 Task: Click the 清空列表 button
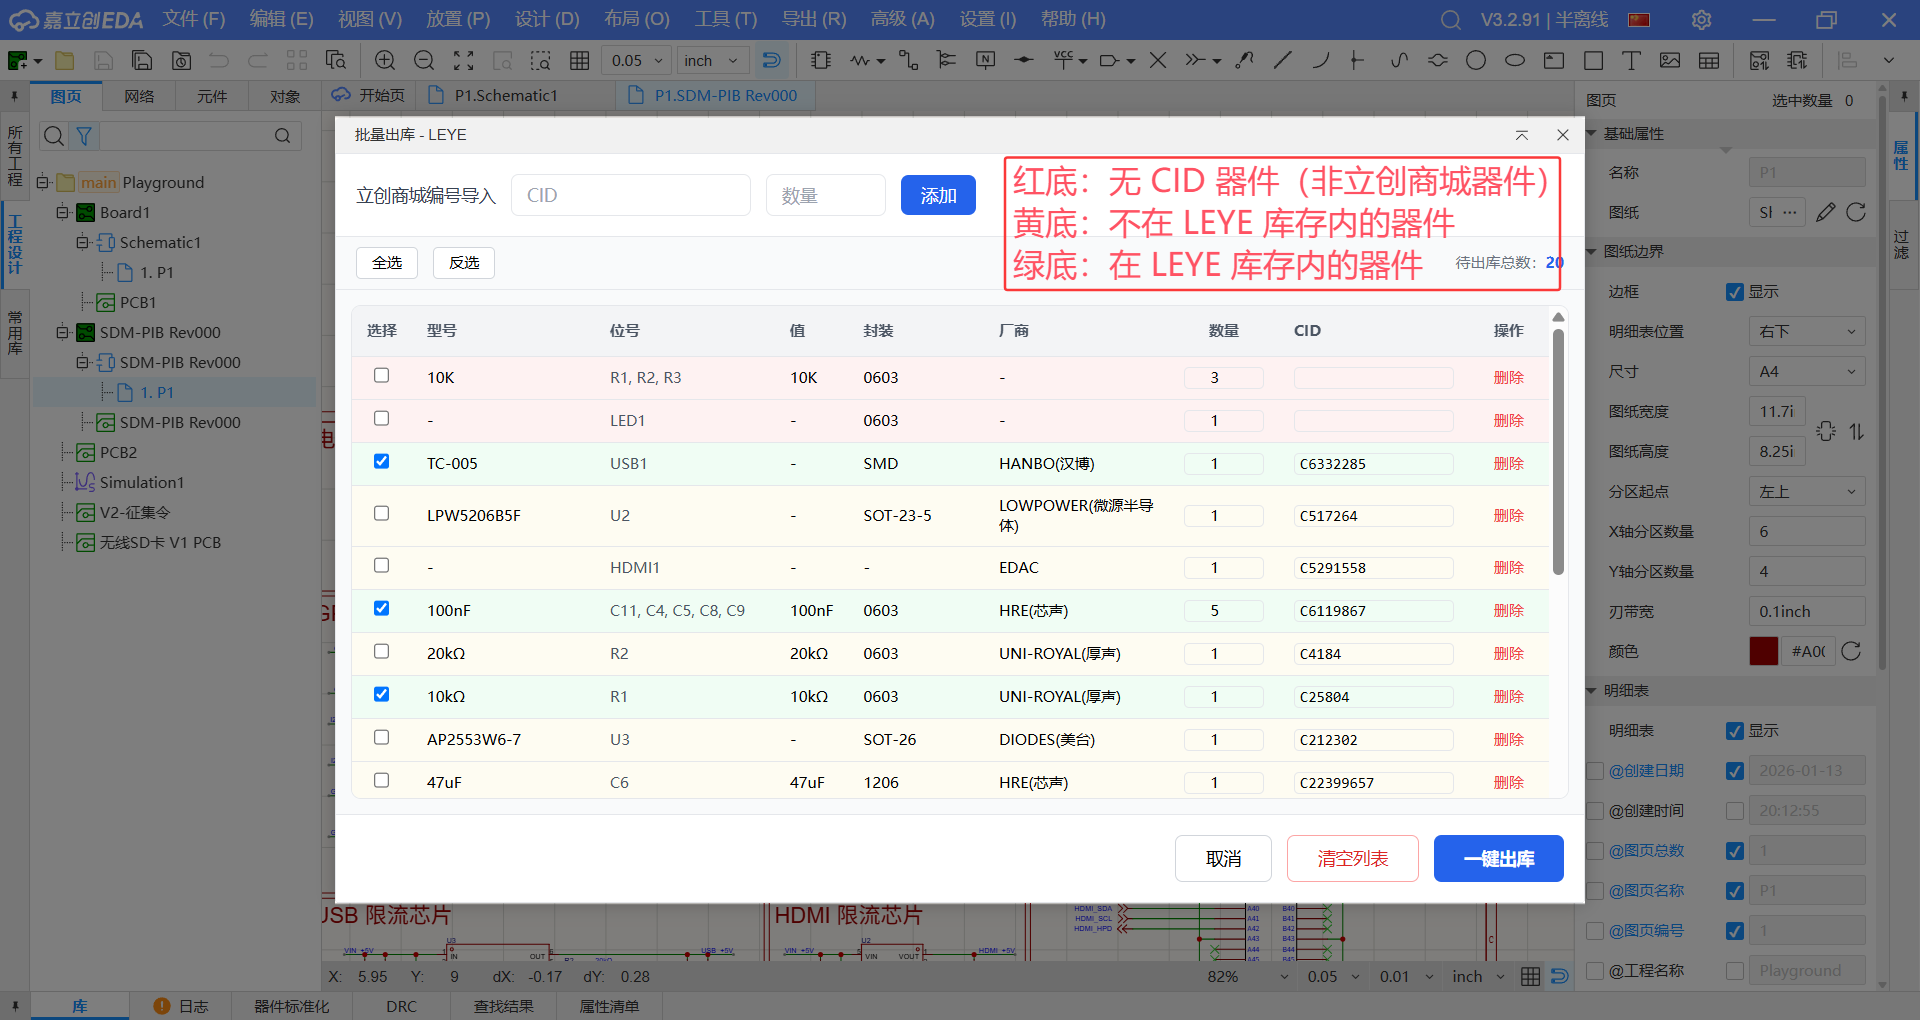tap(1352, 859)
